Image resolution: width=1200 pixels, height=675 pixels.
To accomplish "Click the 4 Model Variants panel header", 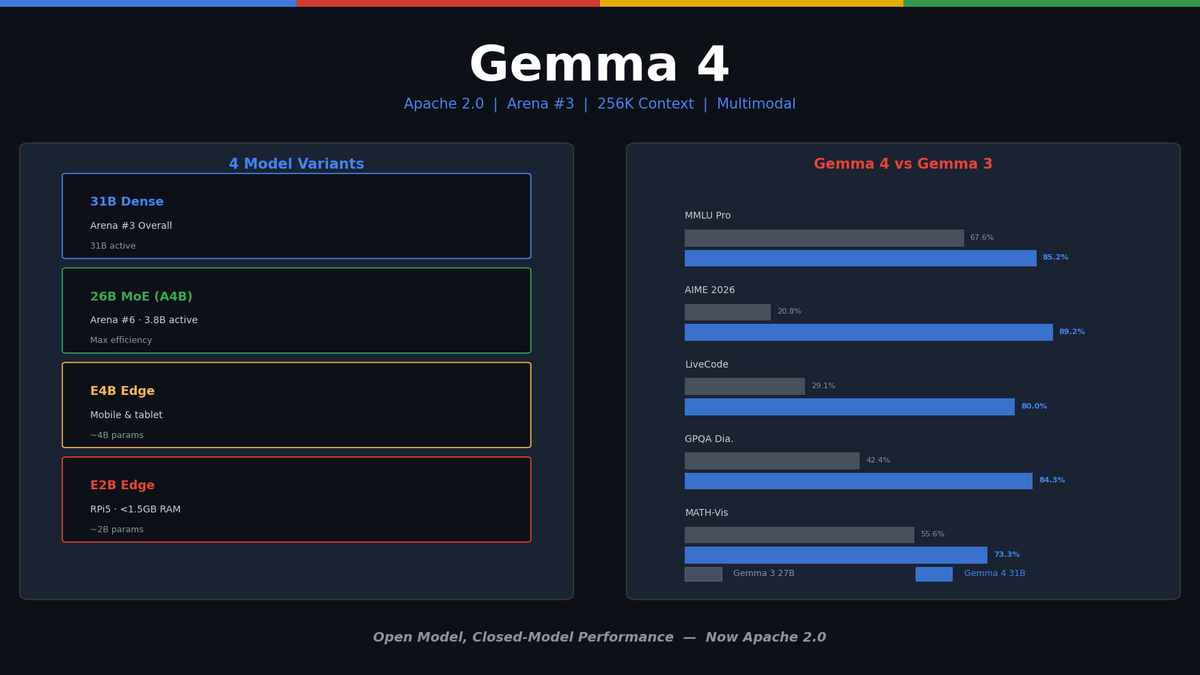I will tap(296, 163).
